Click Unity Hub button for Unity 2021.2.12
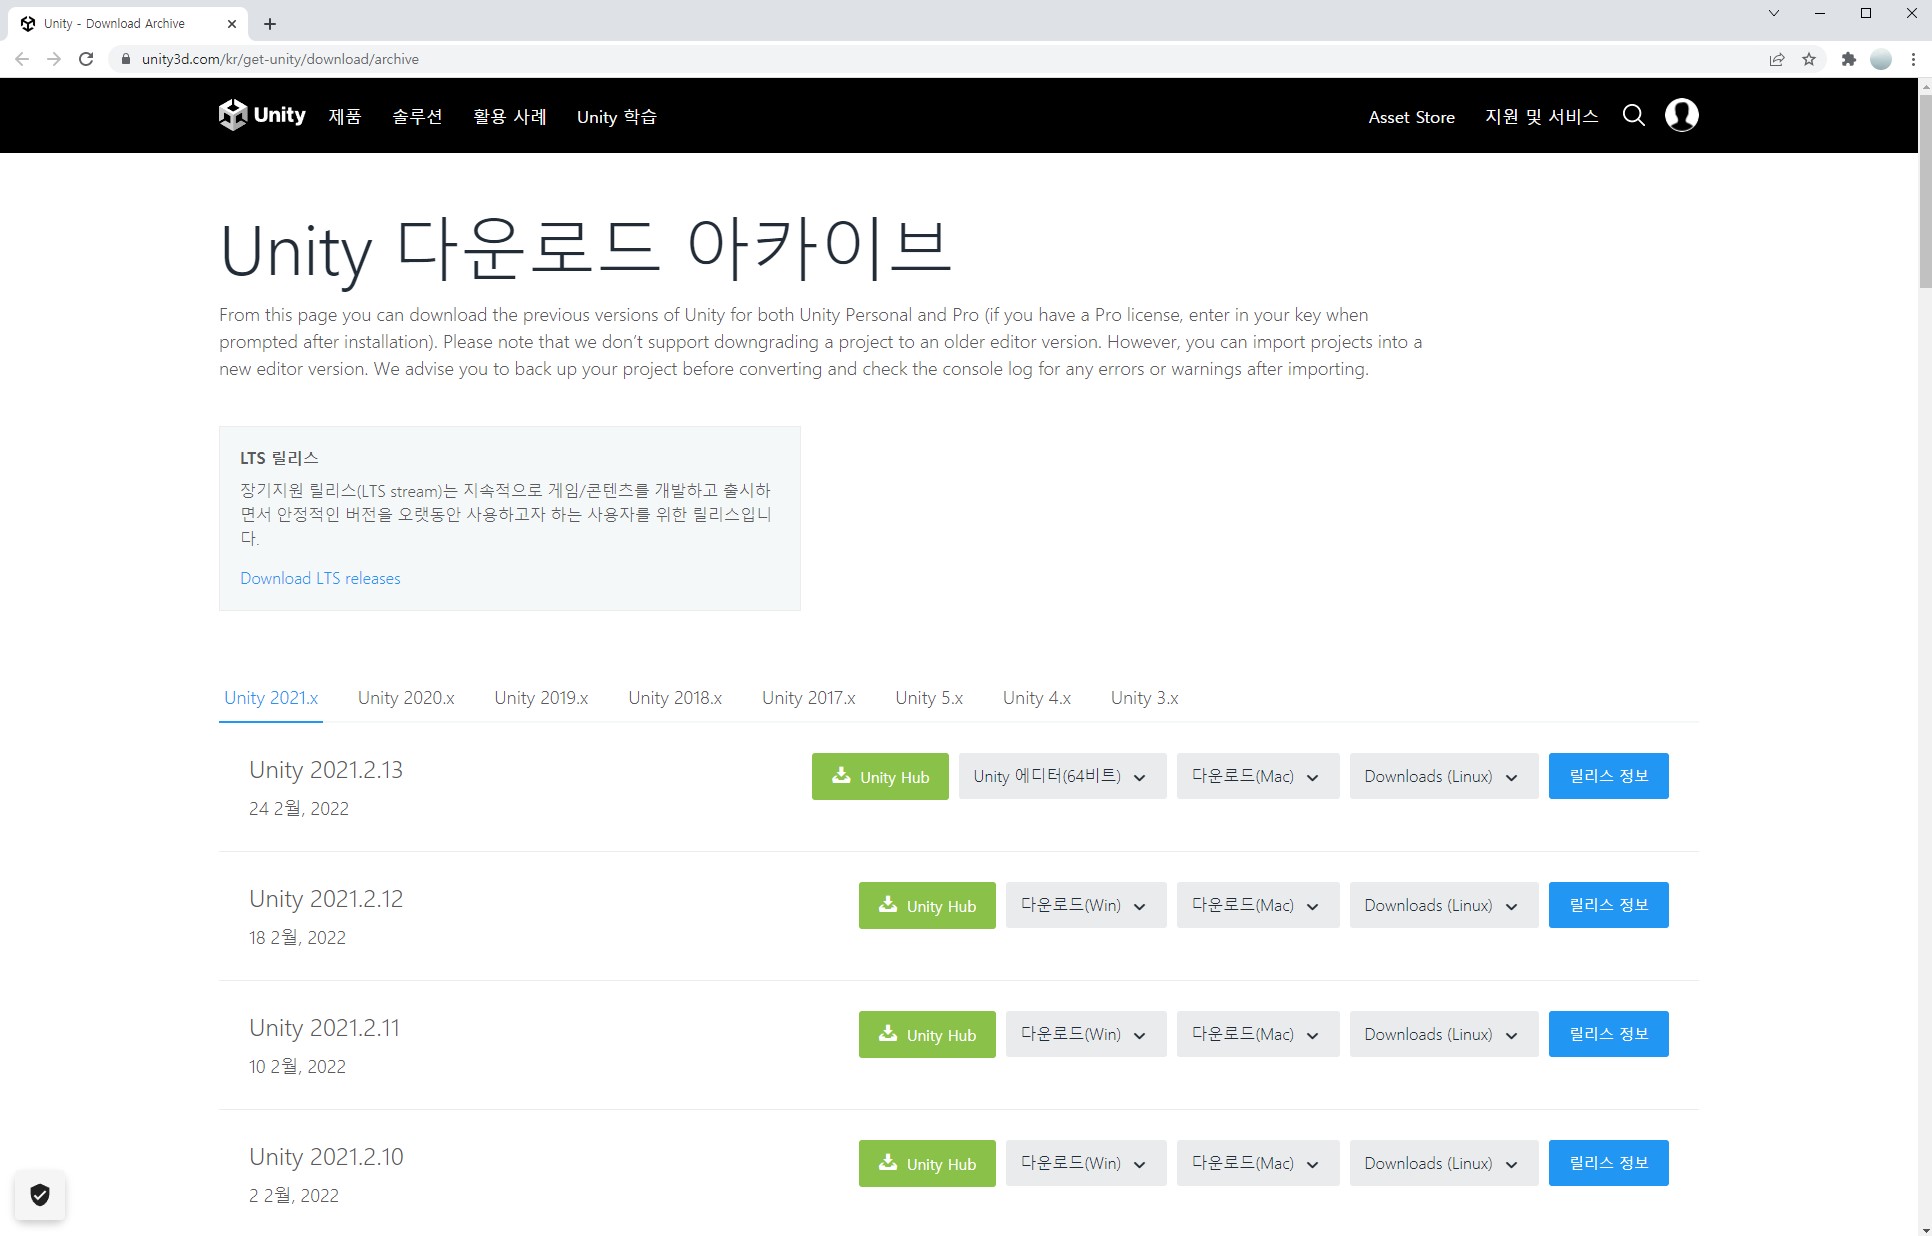The height and width of the screenshot is (1236, 1932). [x=927, y=905]
